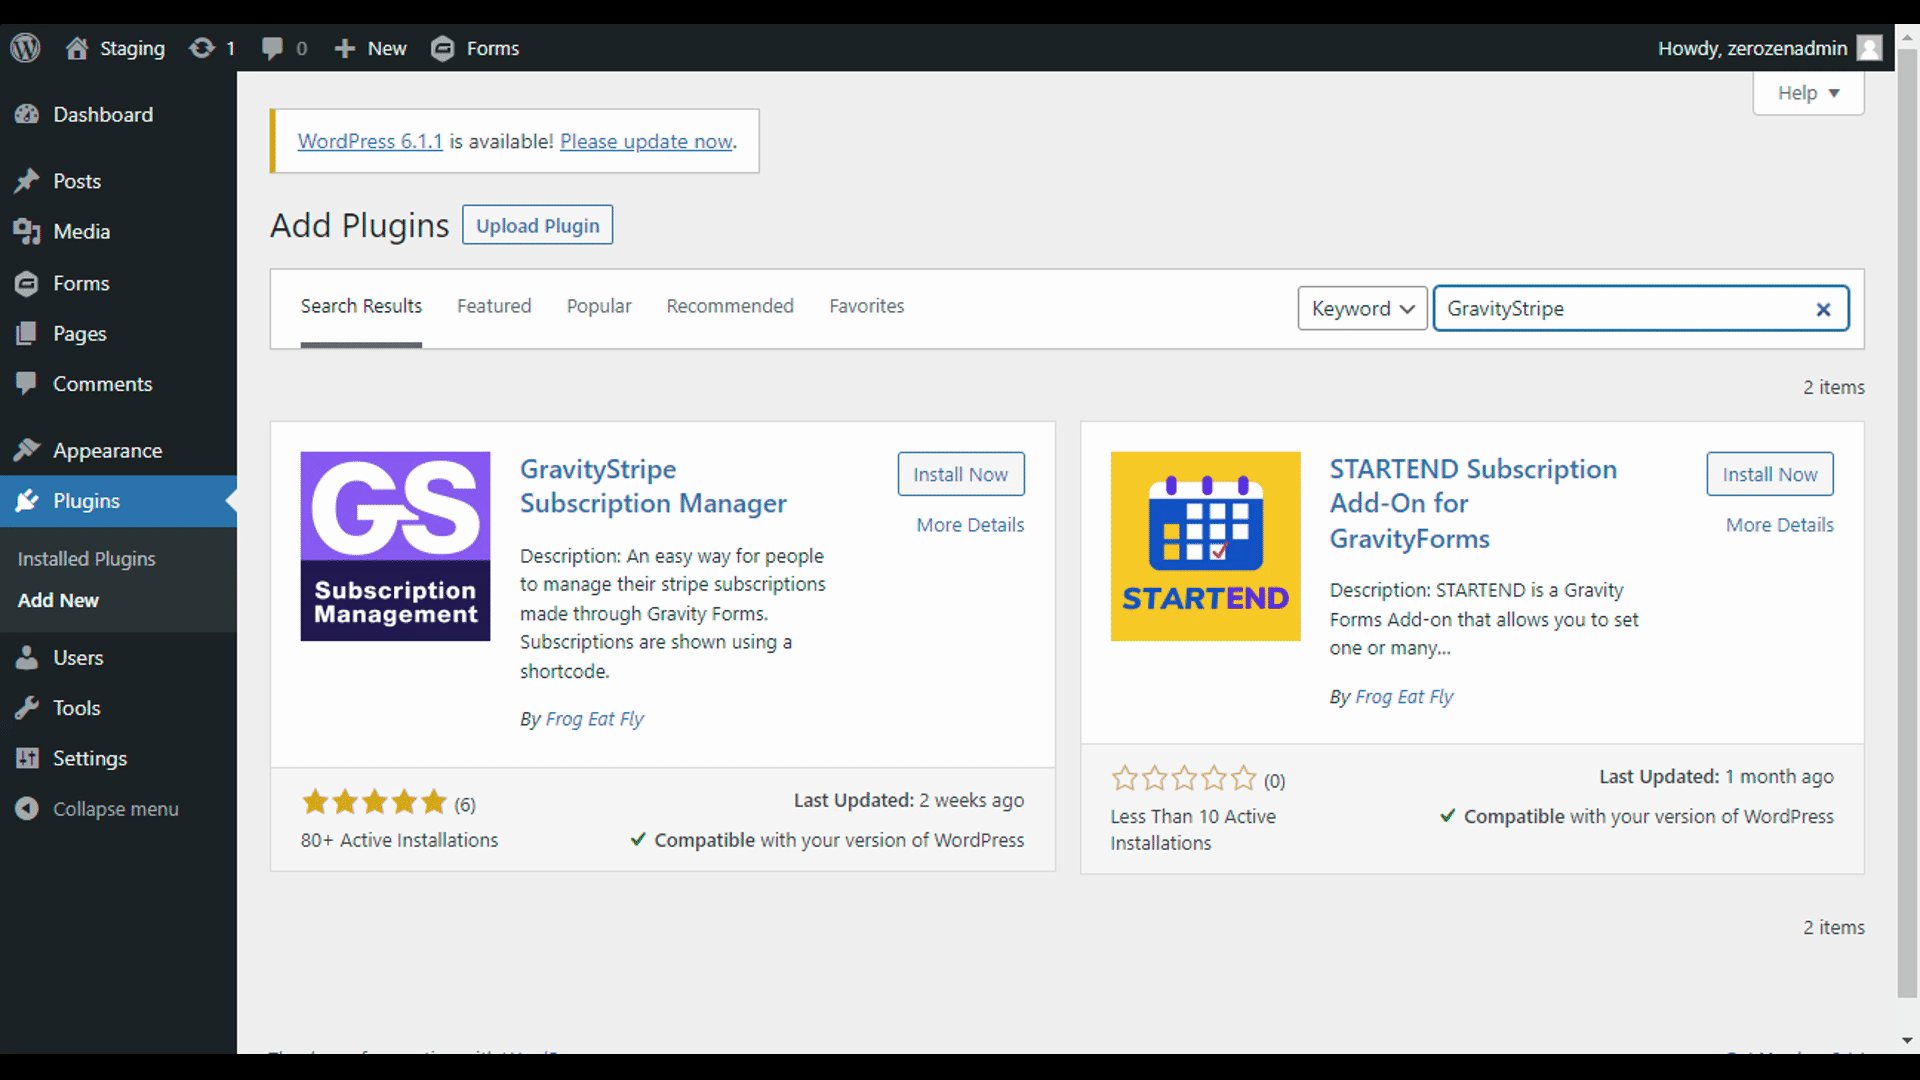Select the Popular plugins tab
Viewport: 1920px width, 1080px height.
coord(597,305)
